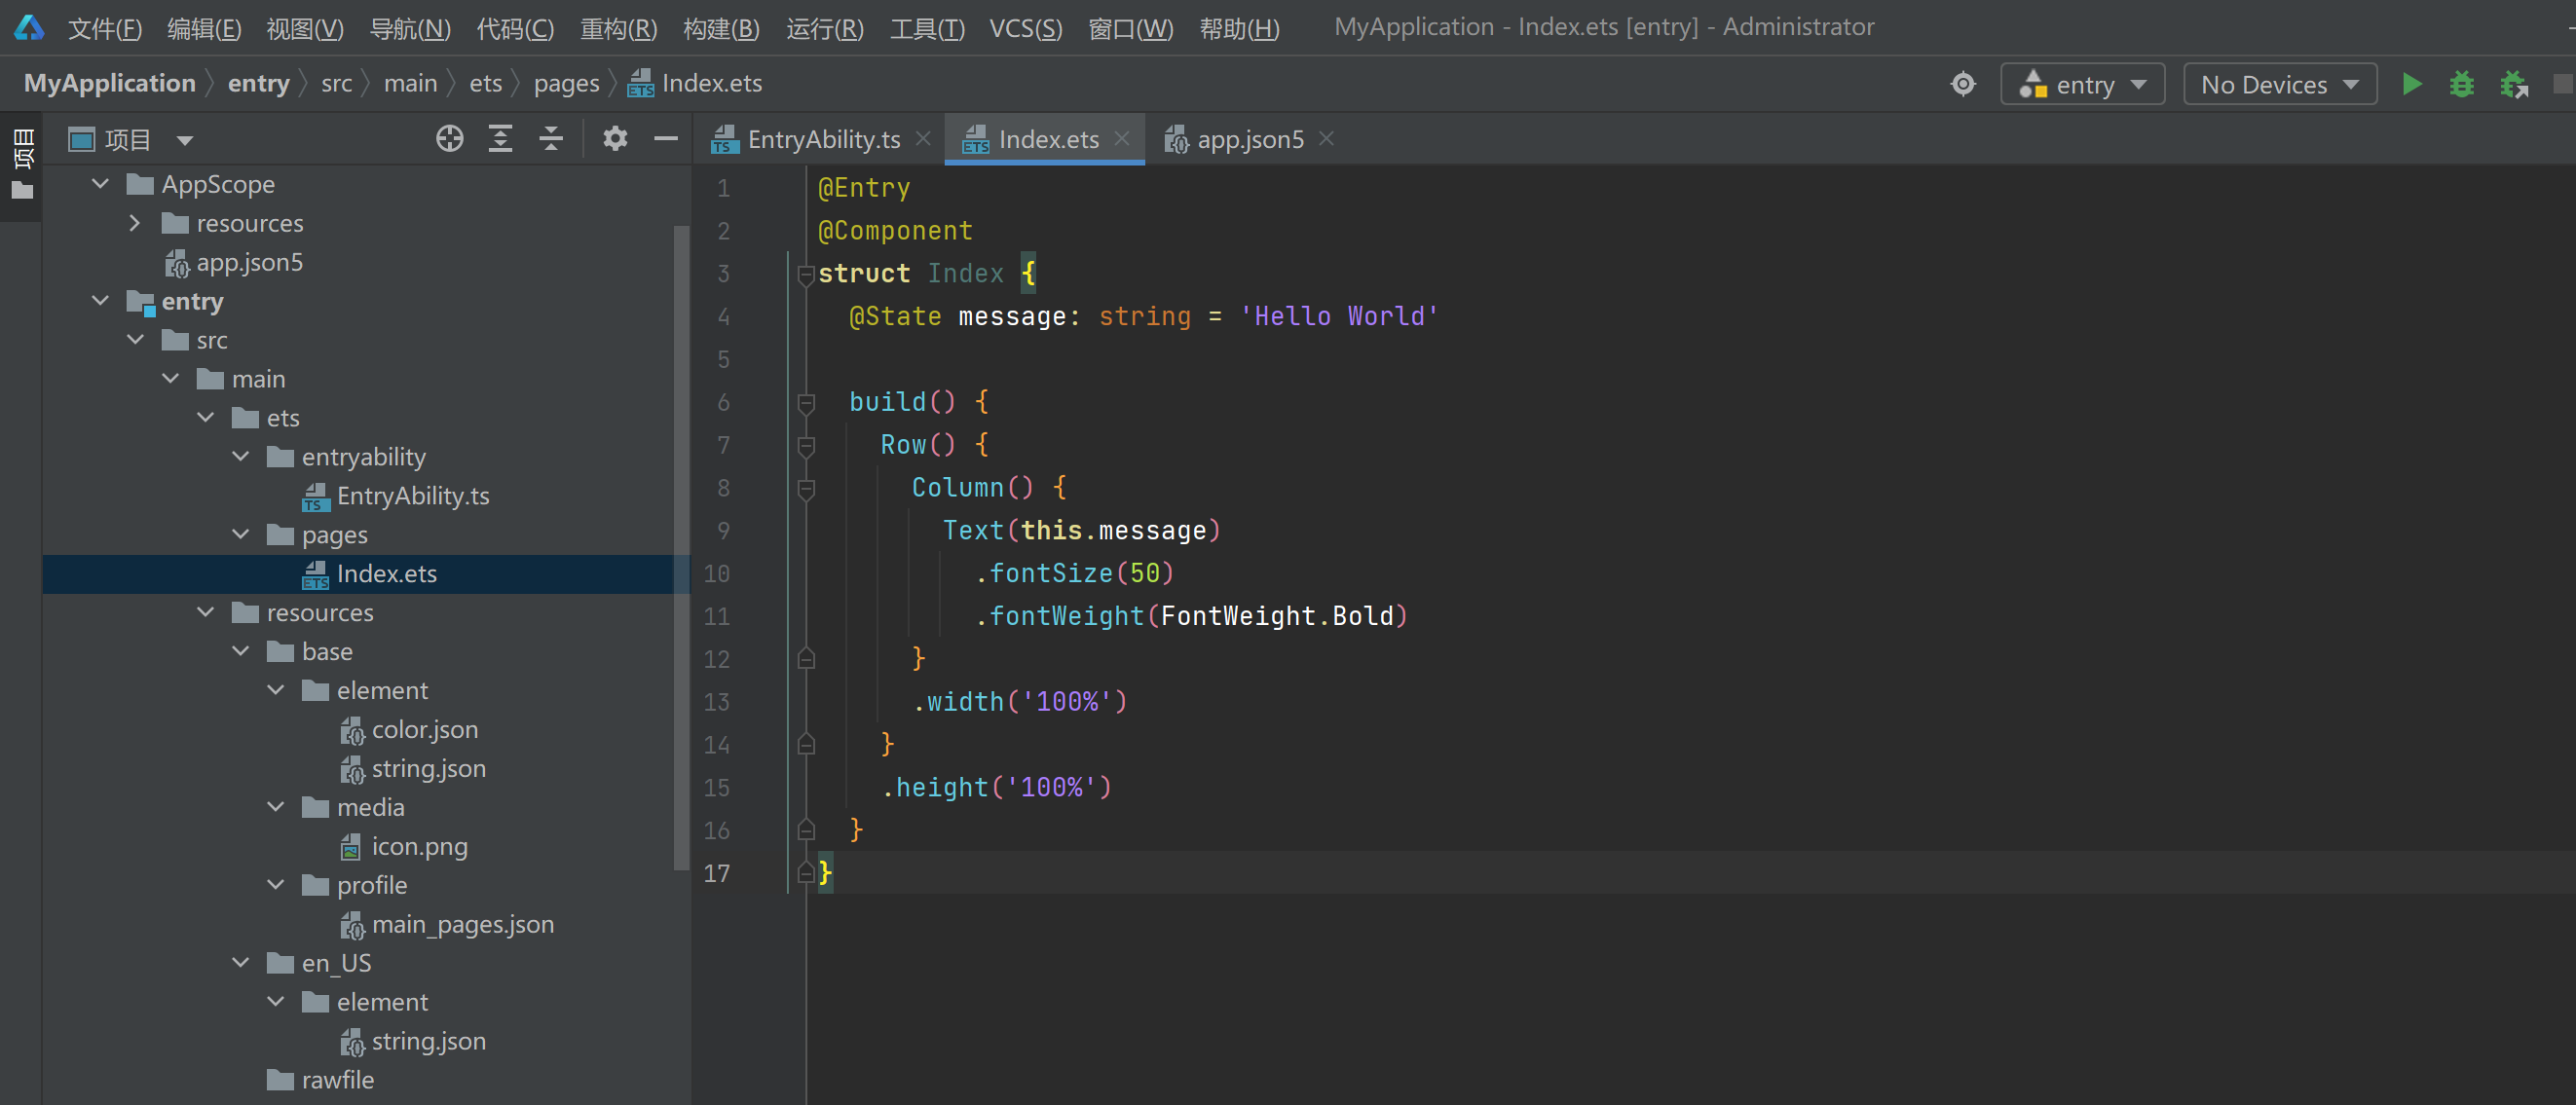
Task: Fold the build() code block
Action: (x=806, y=403)
